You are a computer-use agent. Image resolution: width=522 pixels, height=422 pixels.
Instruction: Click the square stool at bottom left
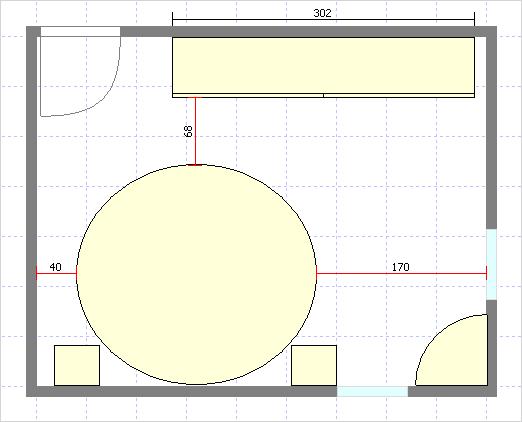point(77,365)
